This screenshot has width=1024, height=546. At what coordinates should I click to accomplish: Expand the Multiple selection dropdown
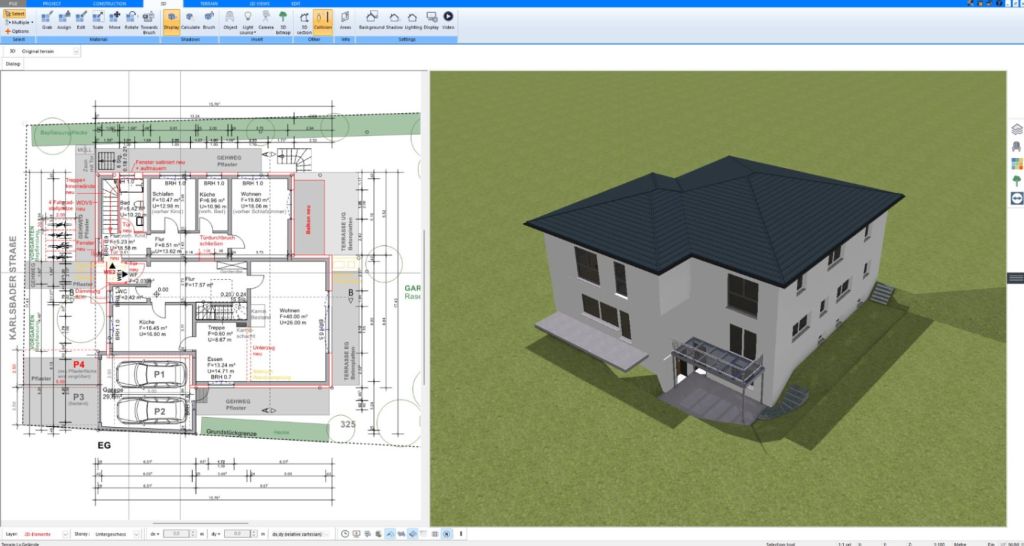(19, 22)
